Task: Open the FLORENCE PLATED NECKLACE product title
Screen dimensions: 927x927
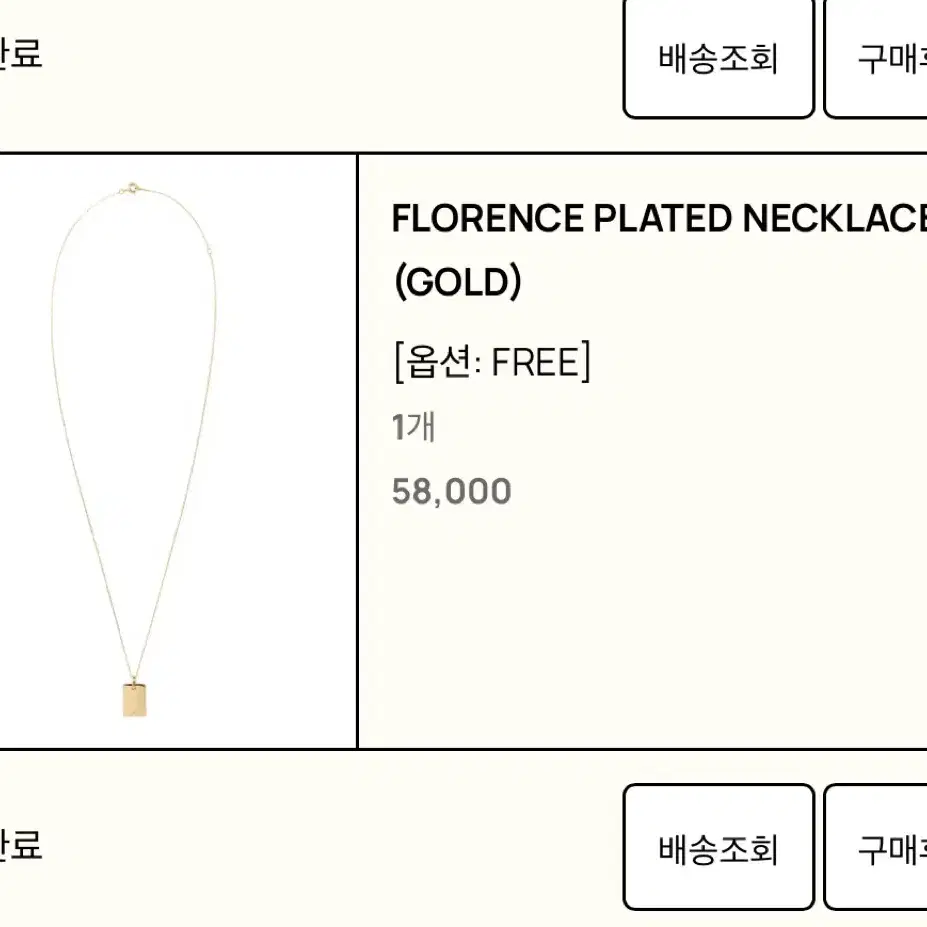Action: click(x=659, y=249)
